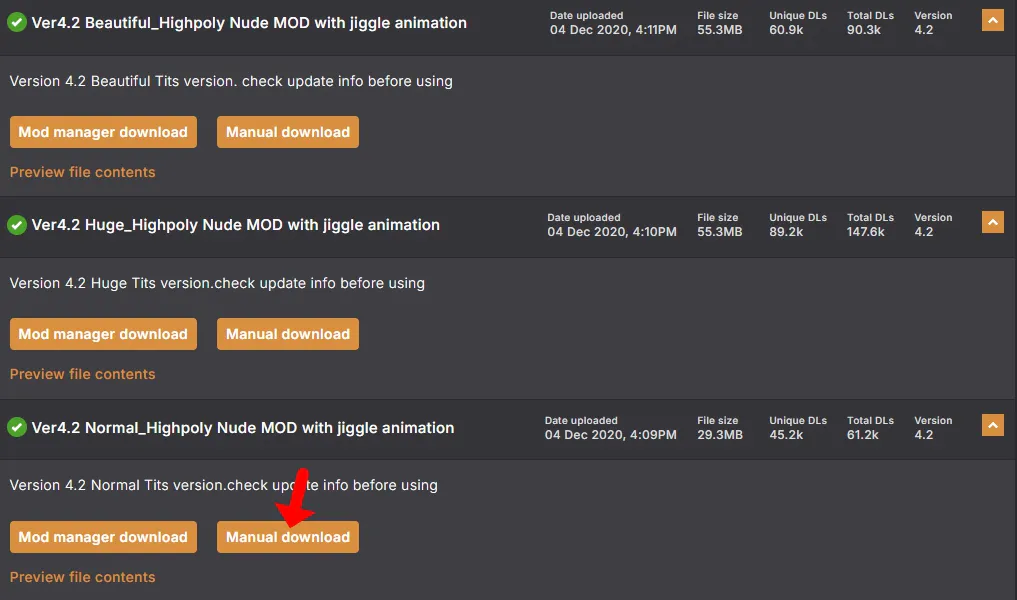Choose Manual download for Huge_Highpoly file
The width and height of the screenshot is (1017, 600).
(x=287, y=334)
